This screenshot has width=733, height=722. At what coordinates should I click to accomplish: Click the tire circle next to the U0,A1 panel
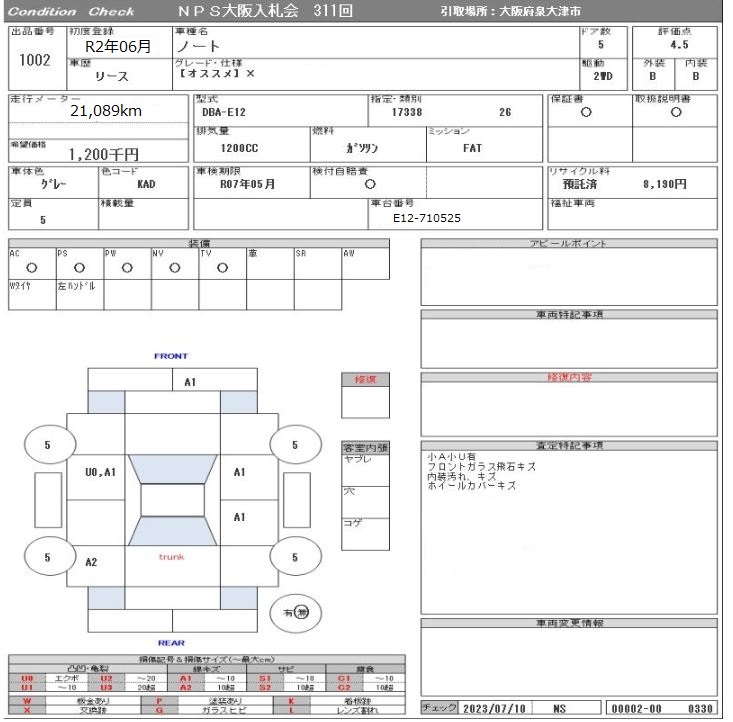44,445
